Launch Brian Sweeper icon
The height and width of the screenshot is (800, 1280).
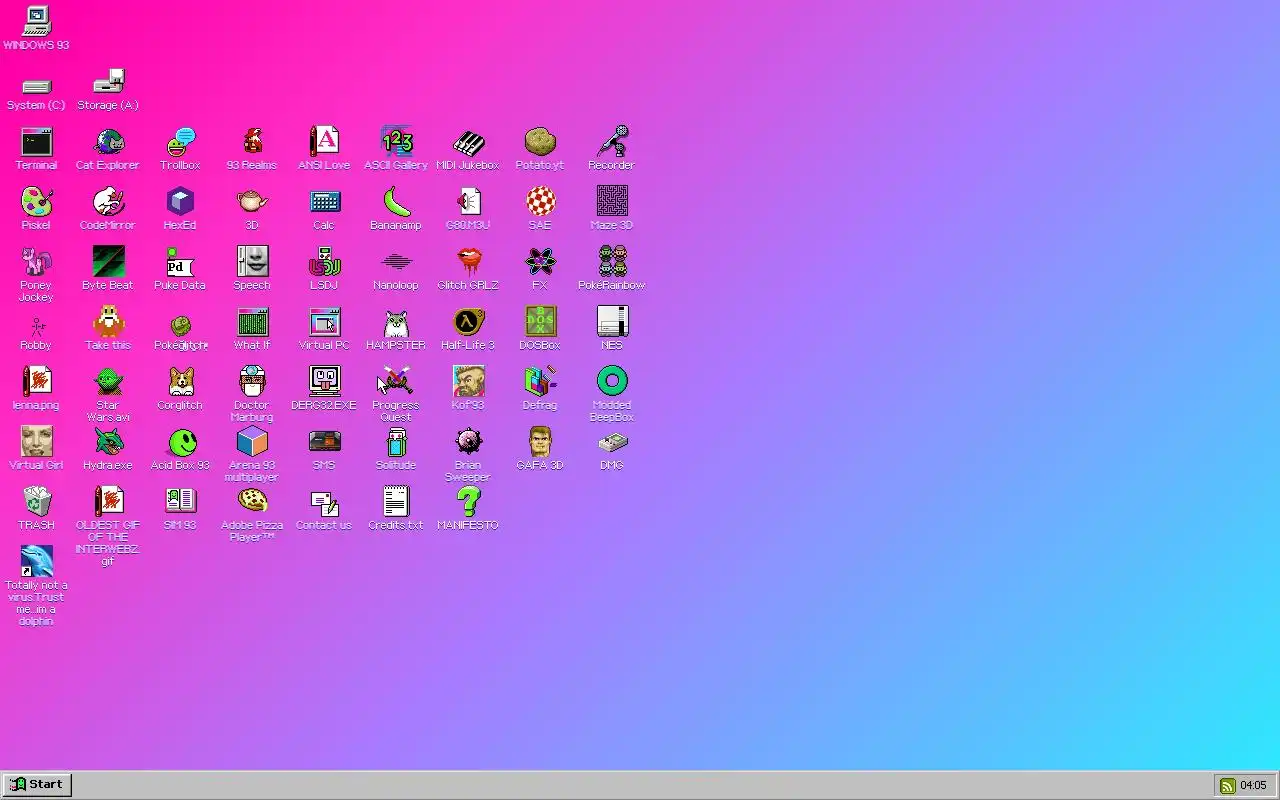pos(468,442)
